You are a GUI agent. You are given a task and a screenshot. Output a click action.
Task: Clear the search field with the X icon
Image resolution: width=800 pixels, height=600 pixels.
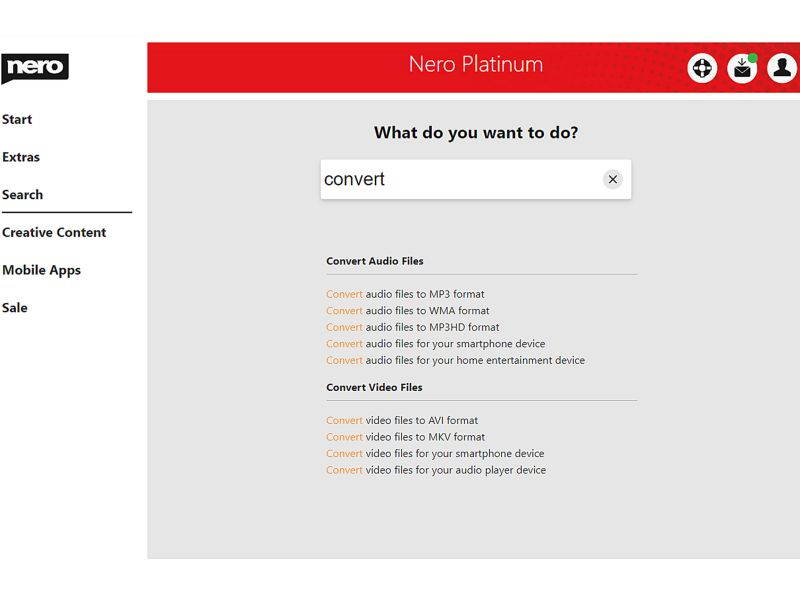pos(612,179)
